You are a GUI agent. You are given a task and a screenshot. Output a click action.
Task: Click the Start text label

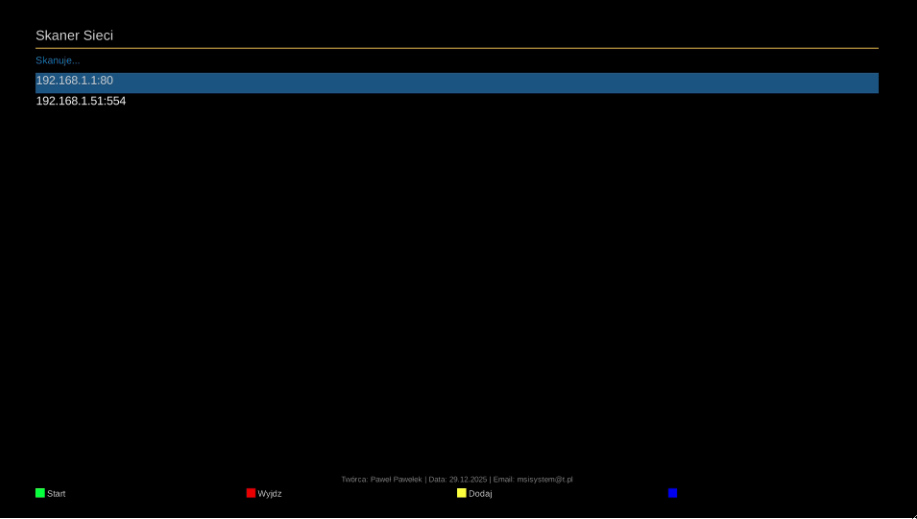pos(56,494)
